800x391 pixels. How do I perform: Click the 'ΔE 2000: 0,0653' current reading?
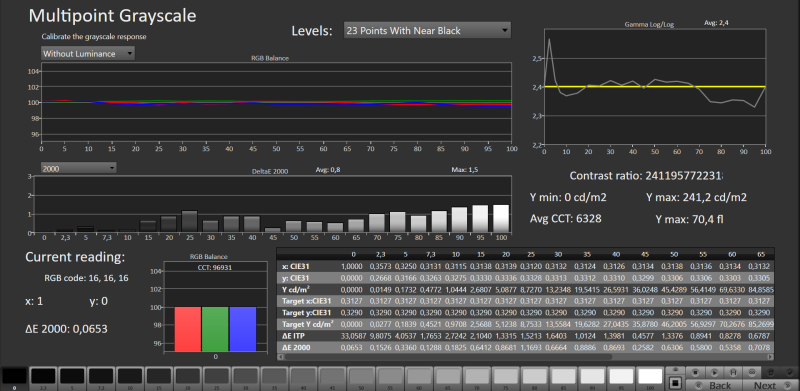point(66,329)
